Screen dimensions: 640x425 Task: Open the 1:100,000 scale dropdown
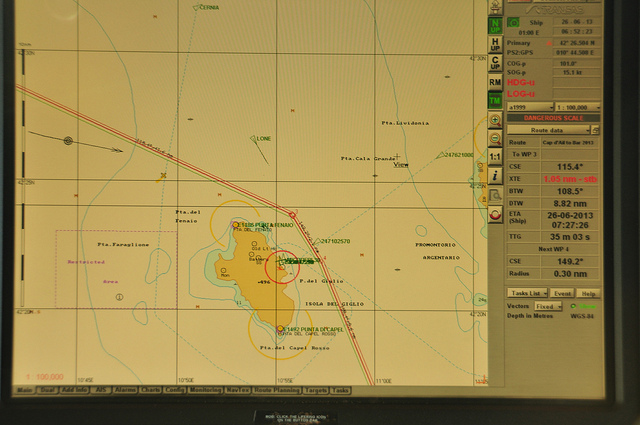pos(578,107)
